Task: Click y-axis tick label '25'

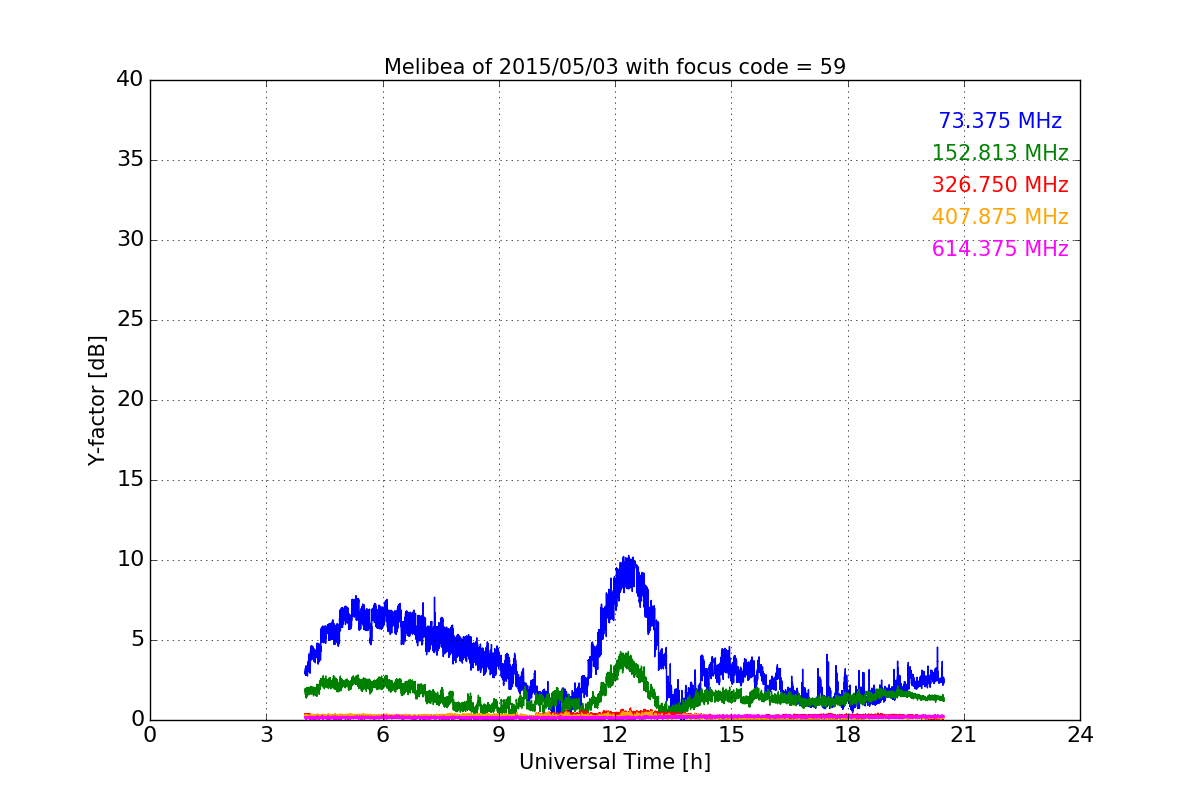Action: pyautogui.click(x=130, y=320)
